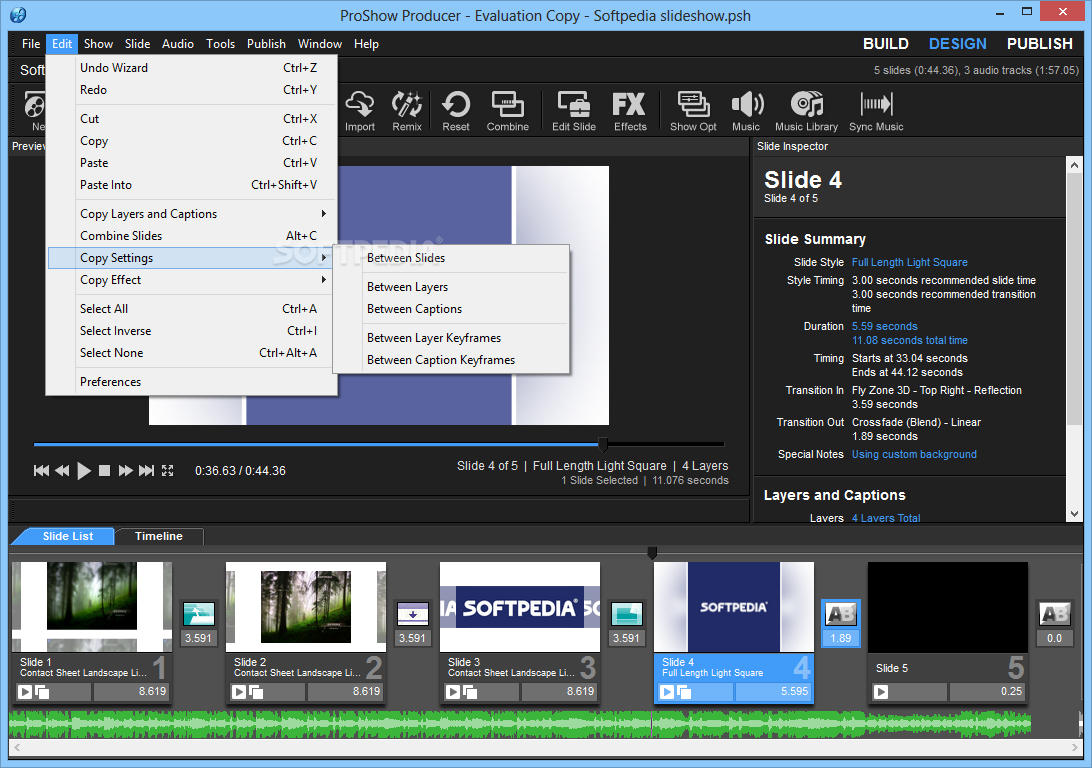Click the layers icon on Slide 2
The image size is (1092, 768).
[x=256, y=691]
